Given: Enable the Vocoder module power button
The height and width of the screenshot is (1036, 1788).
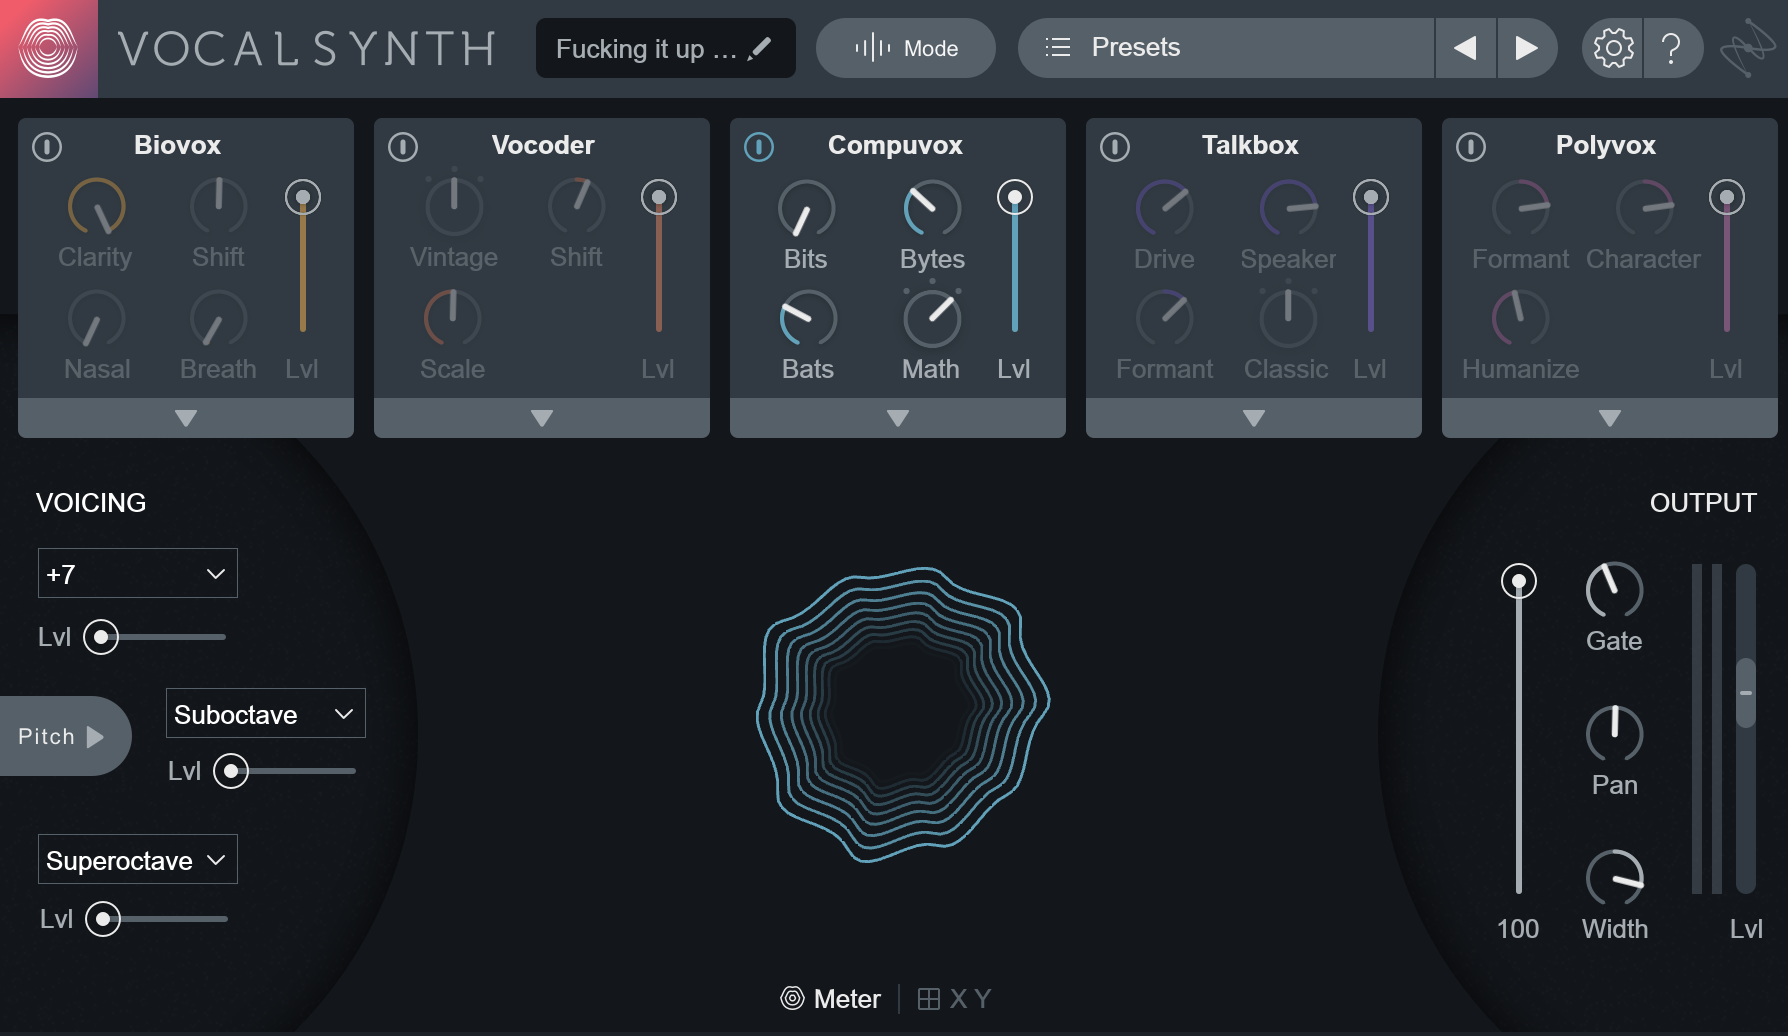Looking at the screenshot, I should [x=403, y=147].
